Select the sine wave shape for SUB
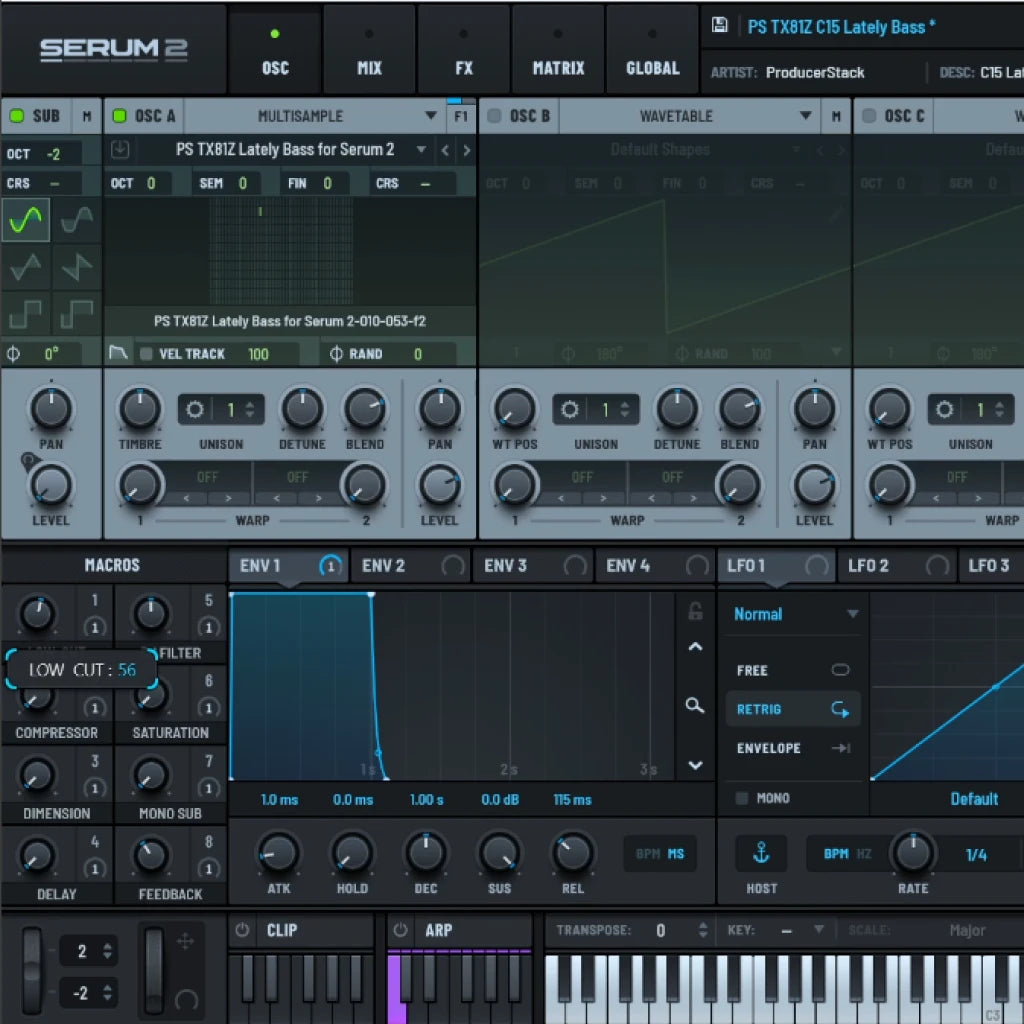1024x1024 pixels. pyautogui.click(x=26, y=221)
